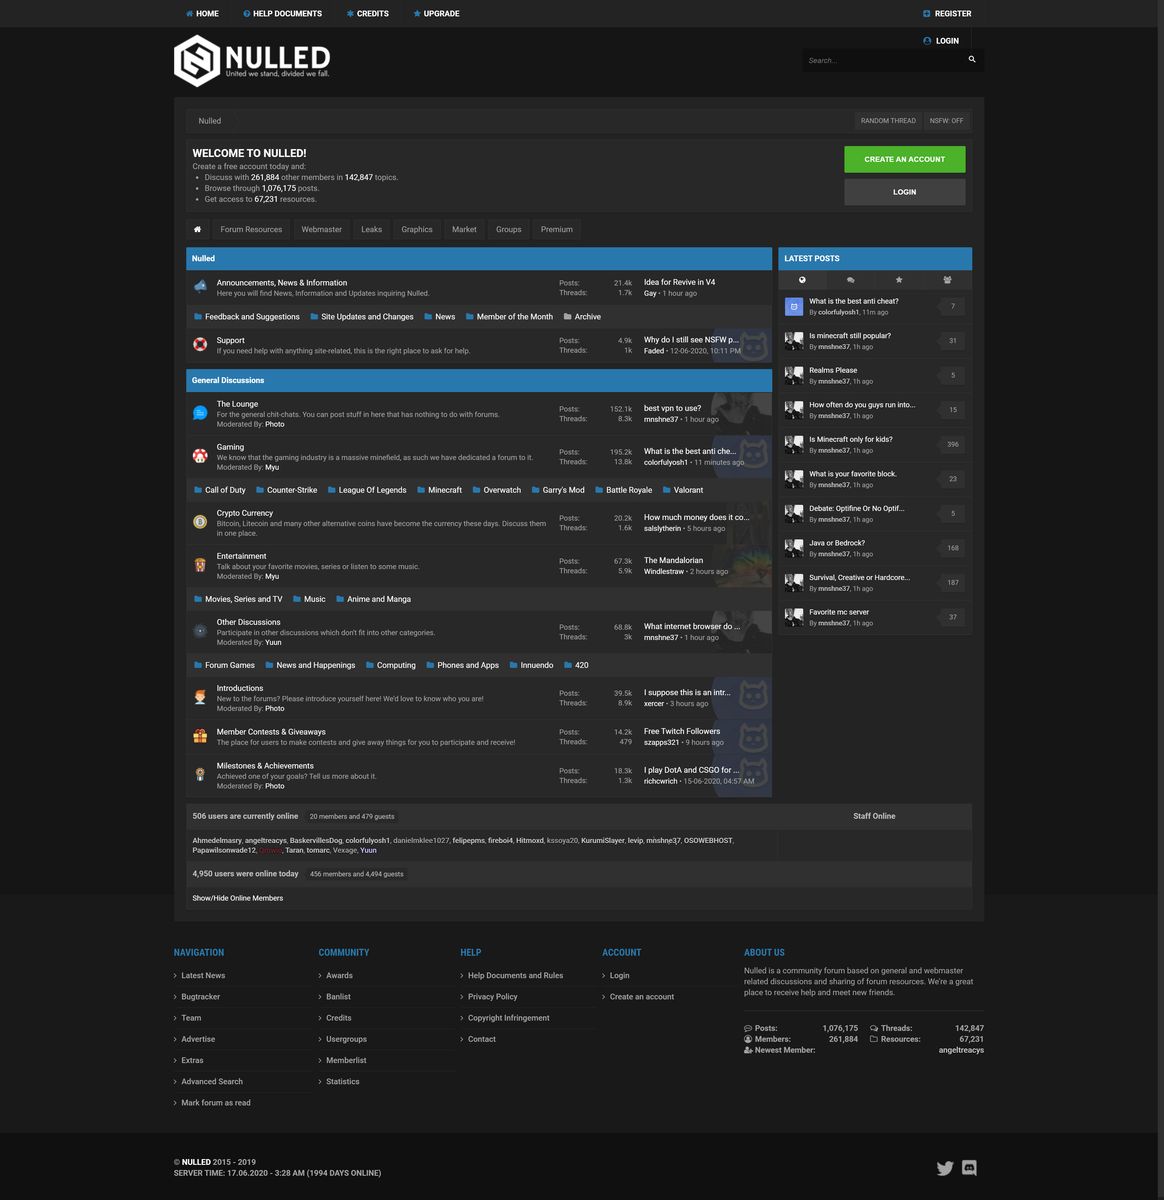This screenshot has height=1200, width=1164.
Task: Select the star tab in Latest Posts
Action: [898, 280]
